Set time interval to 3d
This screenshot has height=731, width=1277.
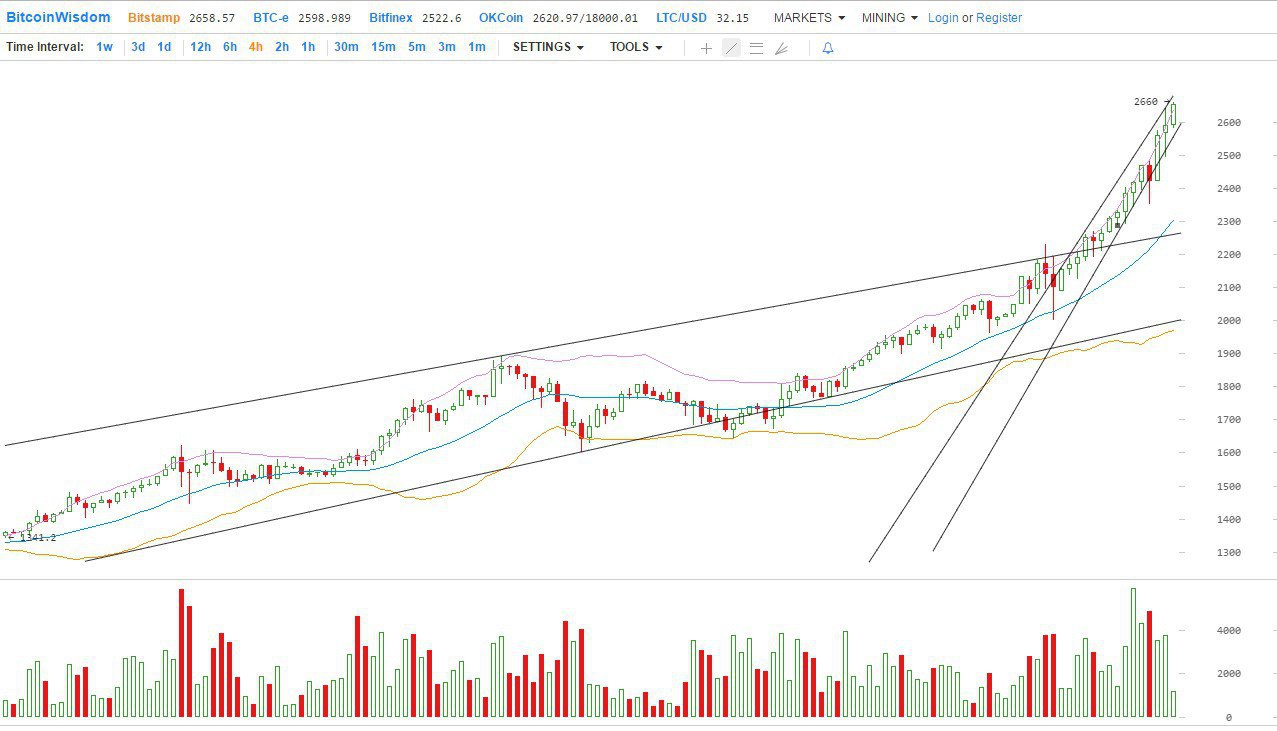[x=138, y=47]
